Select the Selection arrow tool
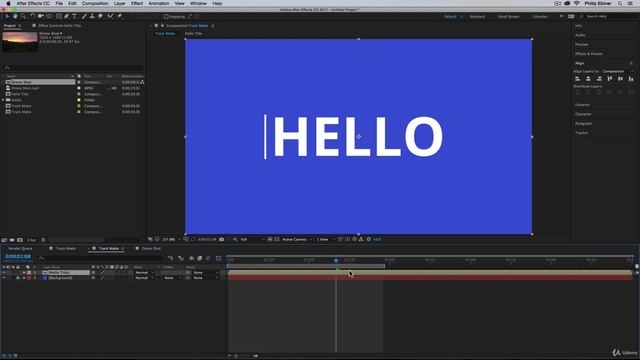This screenshot has height=360, width=640. (7, 16)
